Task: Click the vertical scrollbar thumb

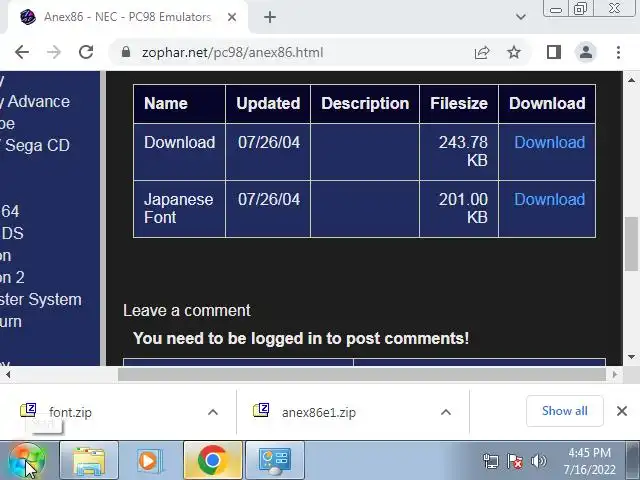Action: click(631, 244)
